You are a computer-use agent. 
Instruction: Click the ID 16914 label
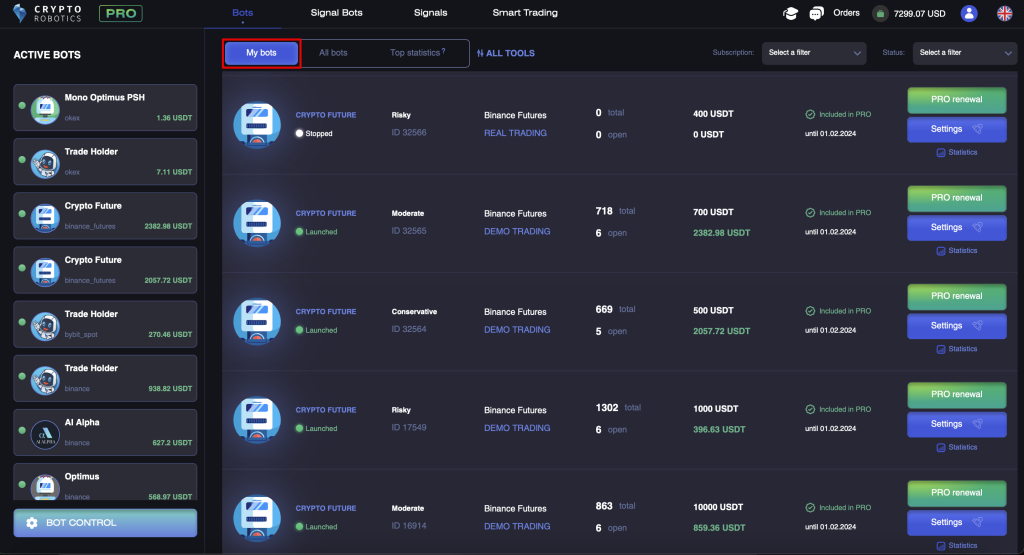[x=409, y=526]
